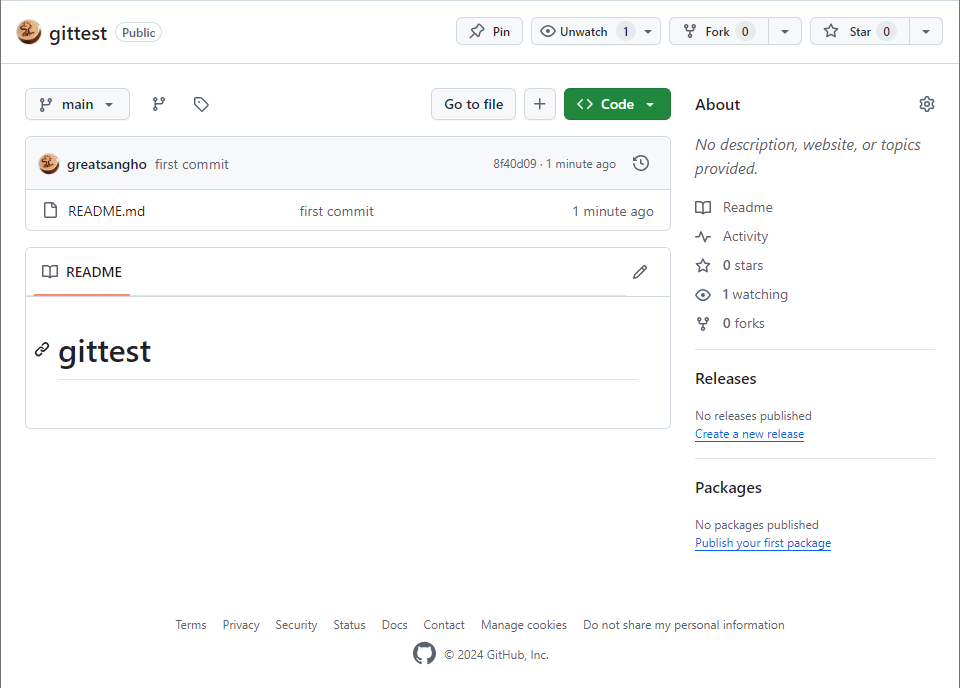960x688 pixels.
Task: Click '1 minute ago' in README.md row
Action: 613,211
